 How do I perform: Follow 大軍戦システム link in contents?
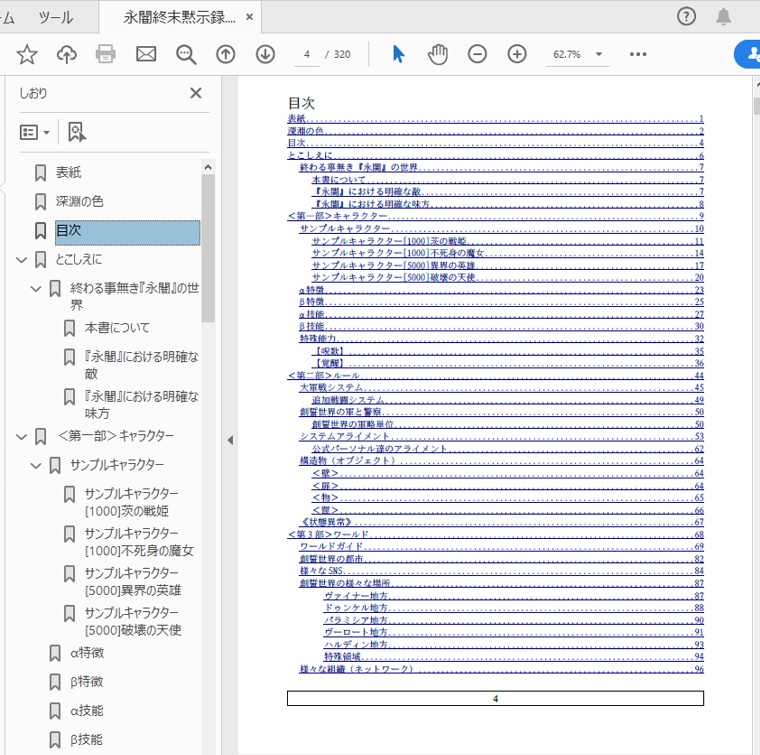click(501, 387)
